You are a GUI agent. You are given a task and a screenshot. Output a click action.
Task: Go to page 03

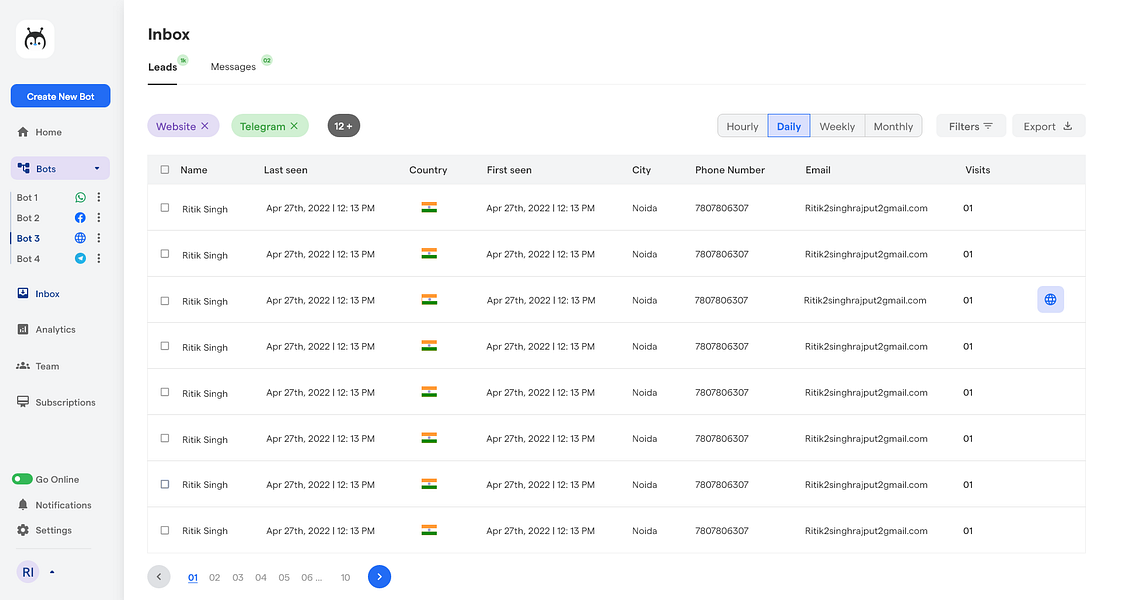tap(238, 577)
